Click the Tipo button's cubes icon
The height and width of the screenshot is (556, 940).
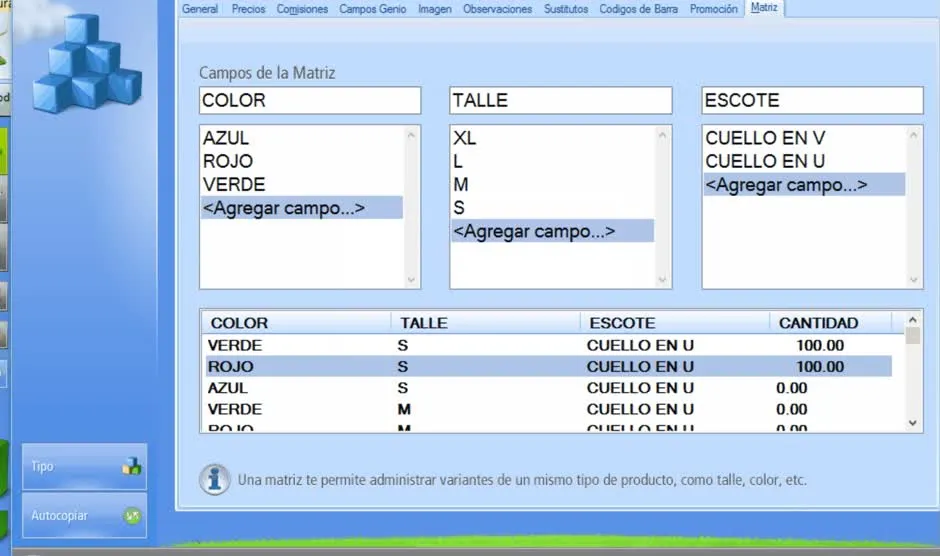click(132, 466)
